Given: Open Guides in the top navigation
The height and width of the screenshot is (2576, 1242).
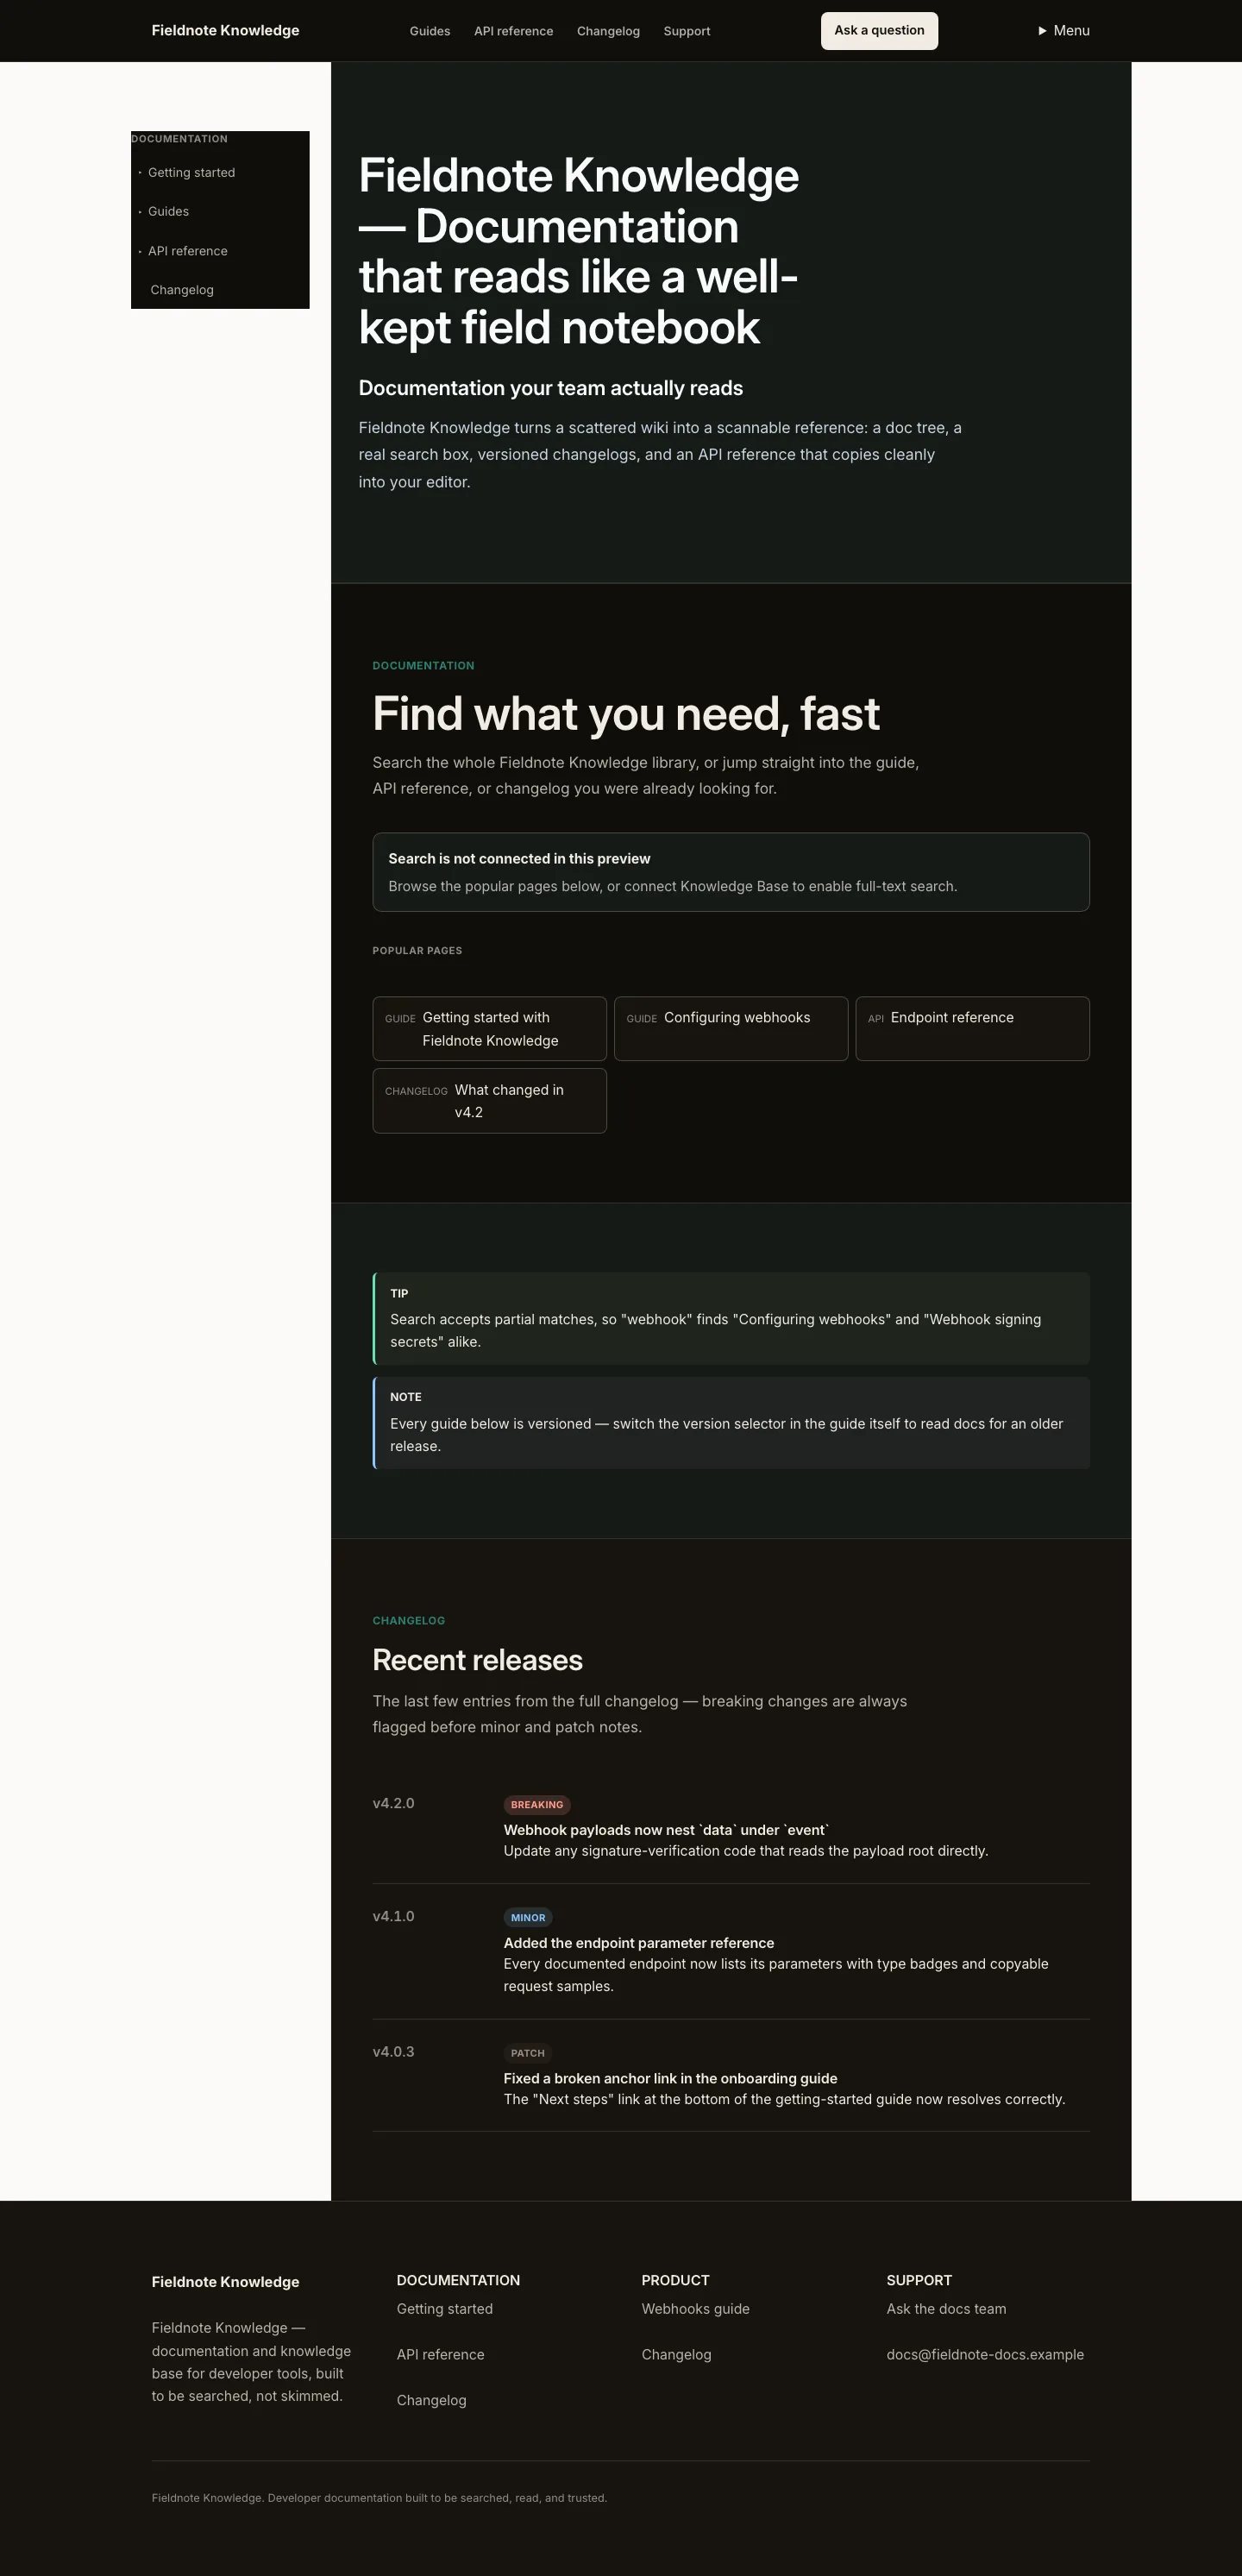Looking at the screenshot, I should point(430,31).
